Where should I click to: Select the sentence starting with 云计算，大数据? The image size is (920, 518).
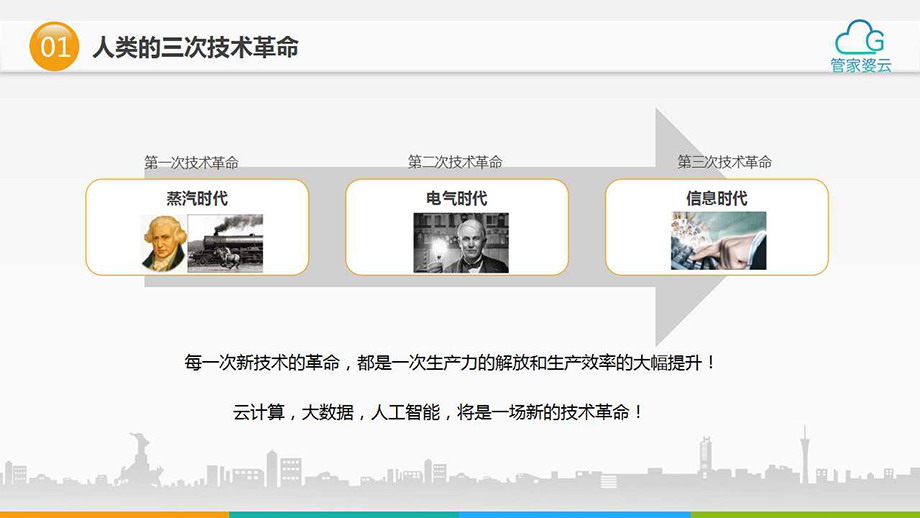point(438,412)
